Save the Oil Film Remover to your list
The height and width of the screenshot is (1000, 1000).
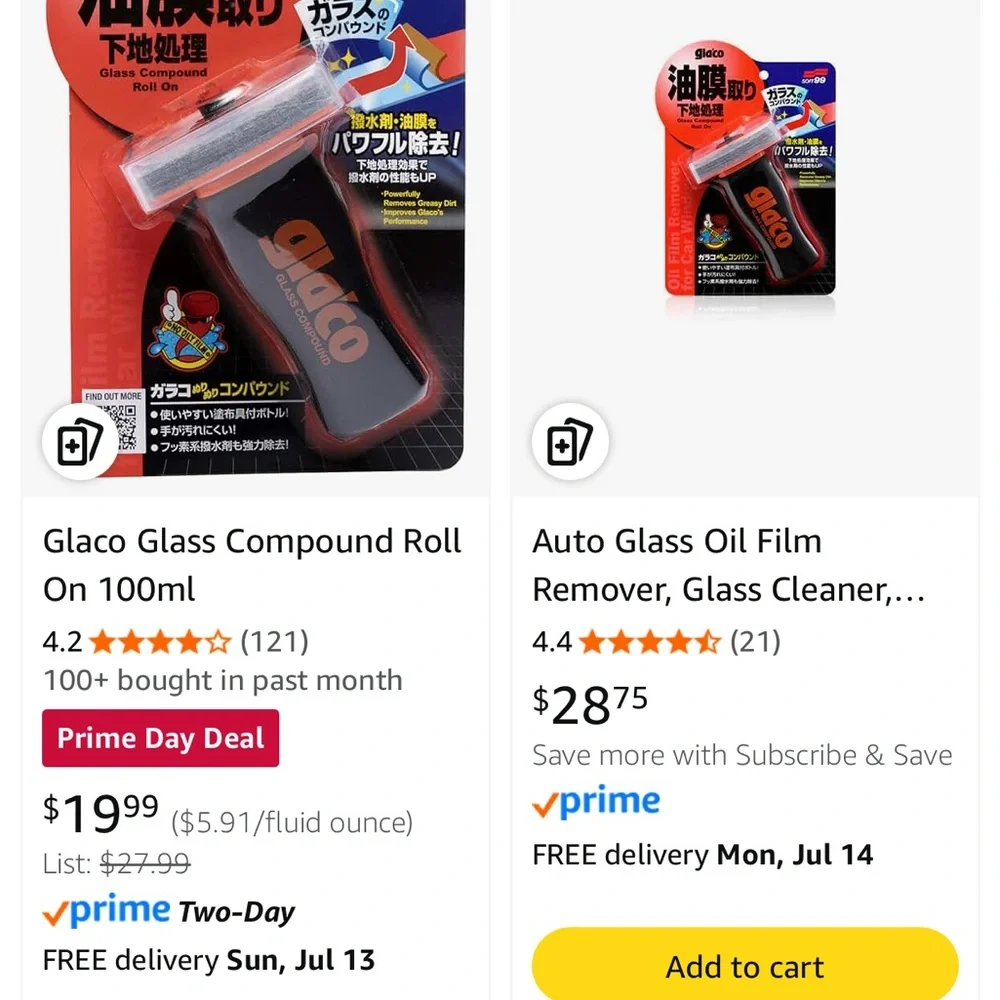[570, 440]
